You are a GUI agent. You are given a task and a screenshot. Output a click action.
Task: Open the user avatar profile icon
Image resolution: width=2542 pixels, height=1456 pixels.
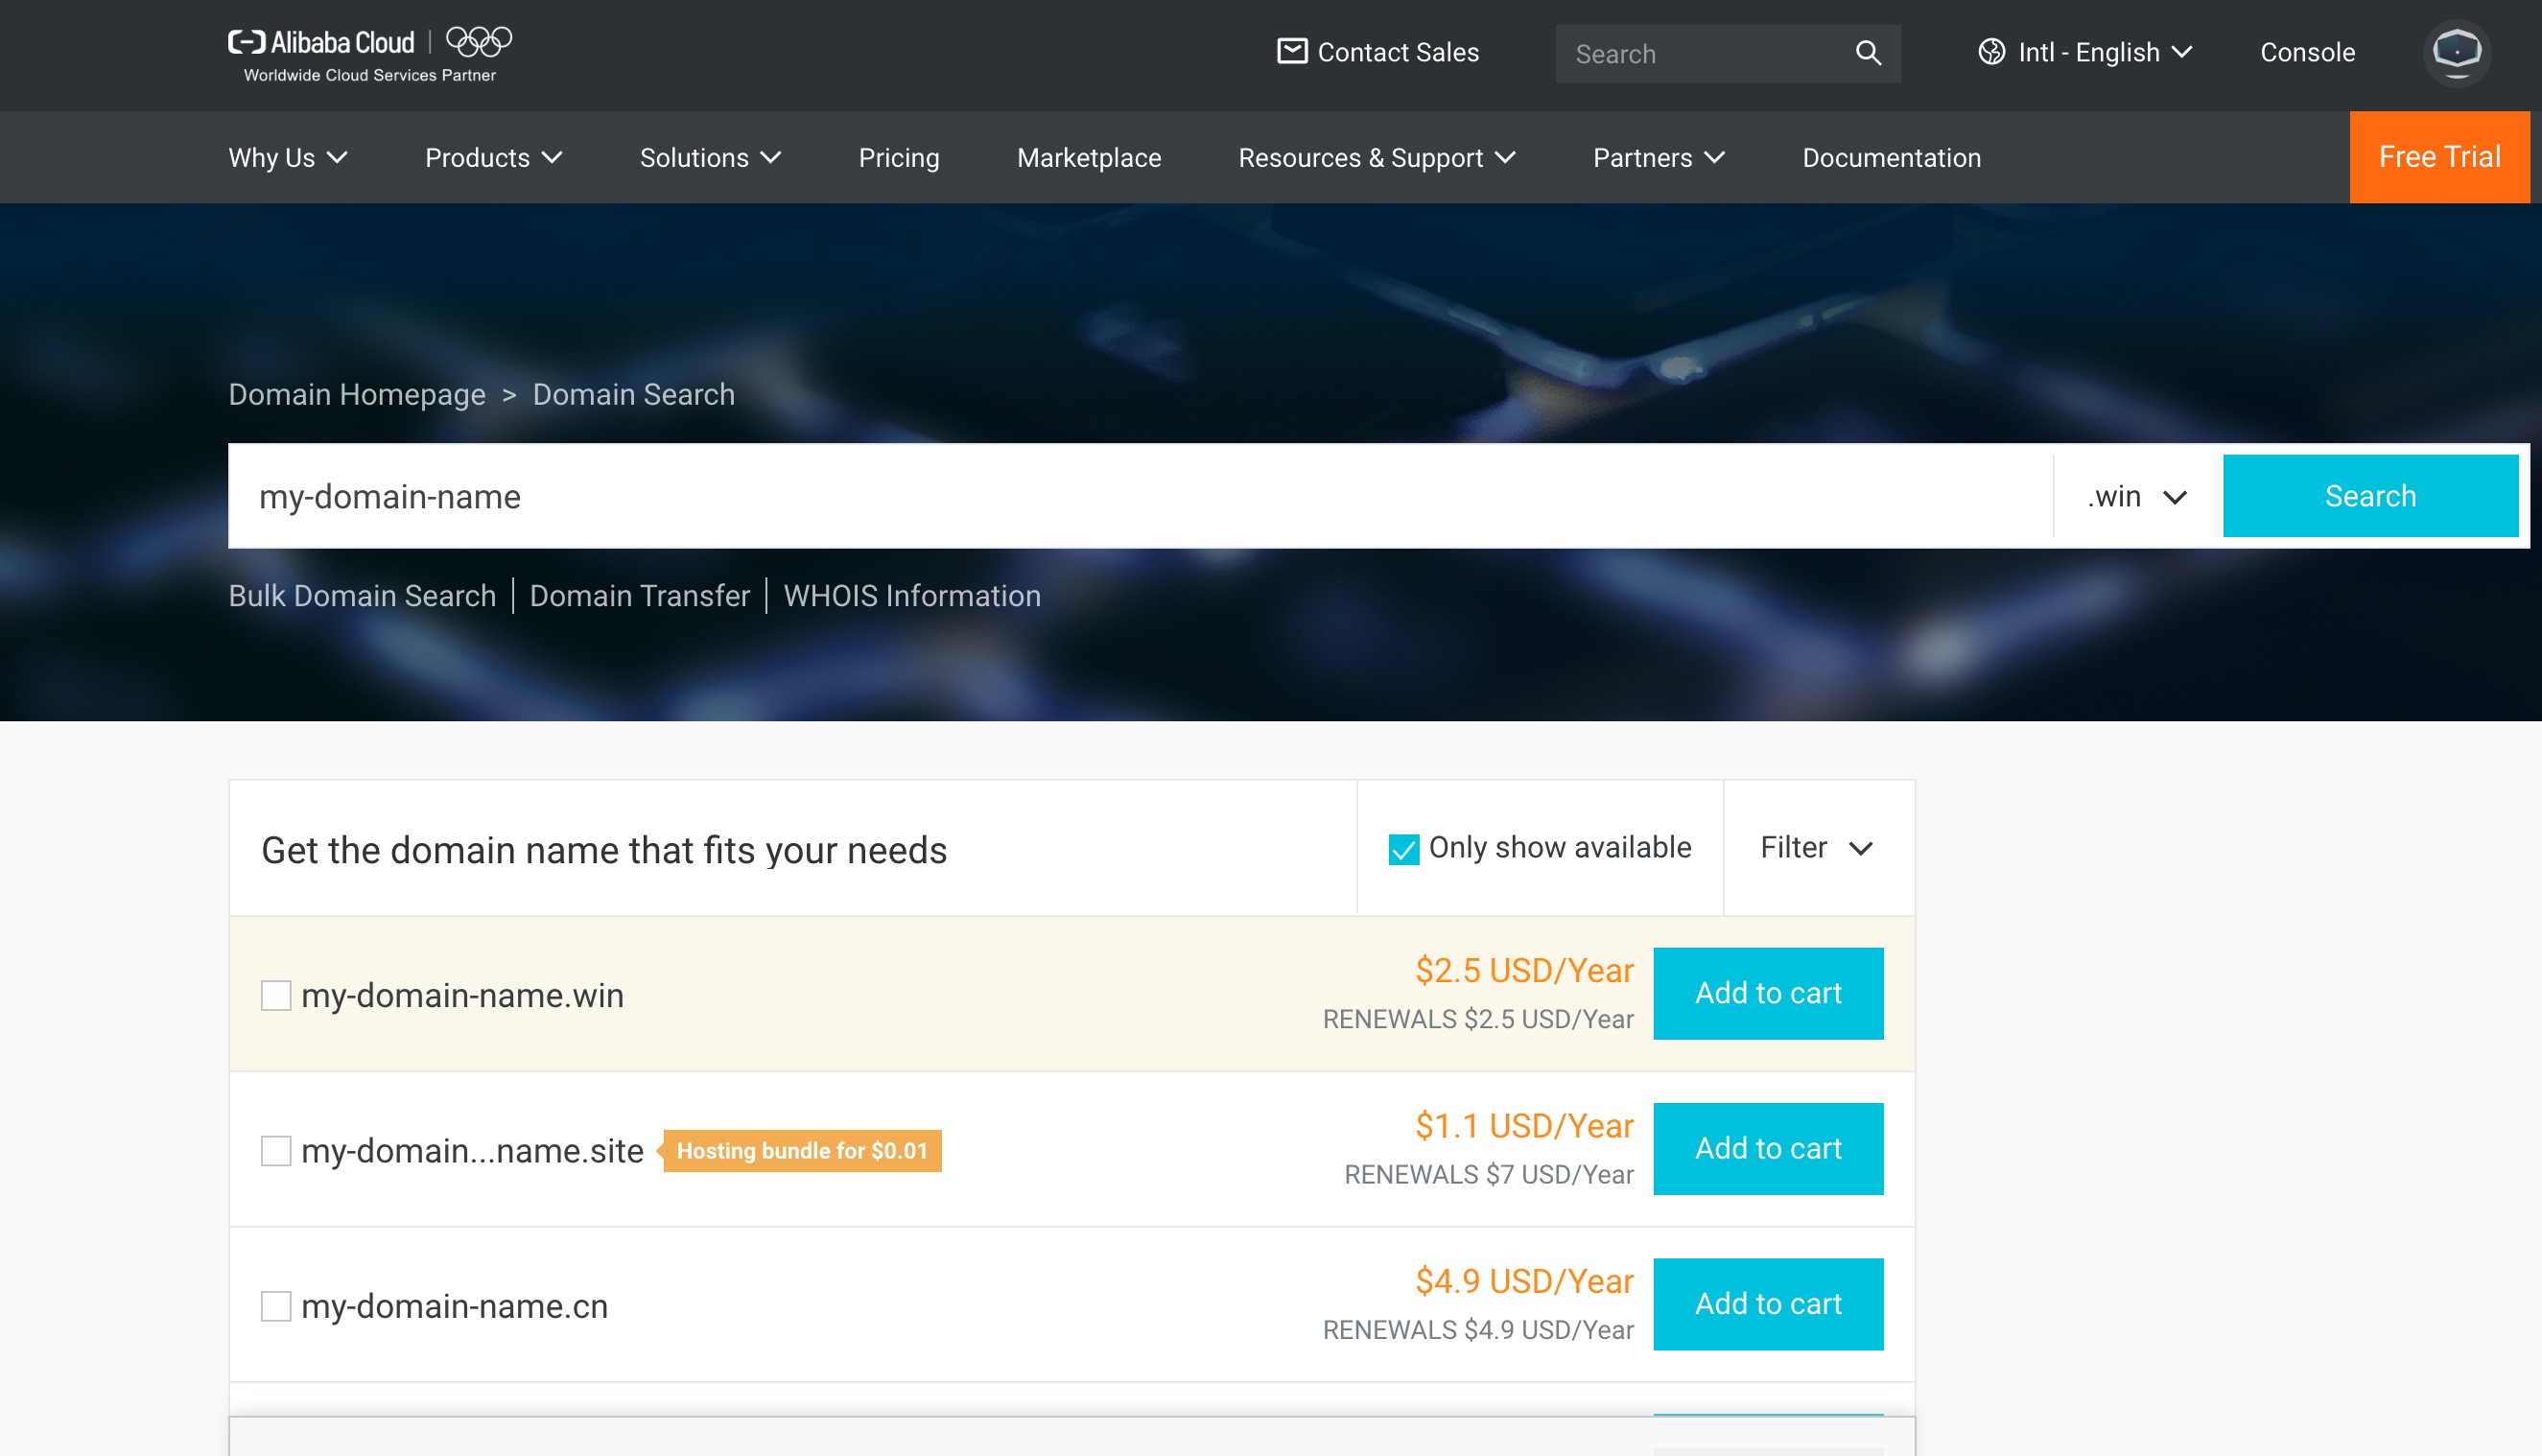coord(2456,52)
